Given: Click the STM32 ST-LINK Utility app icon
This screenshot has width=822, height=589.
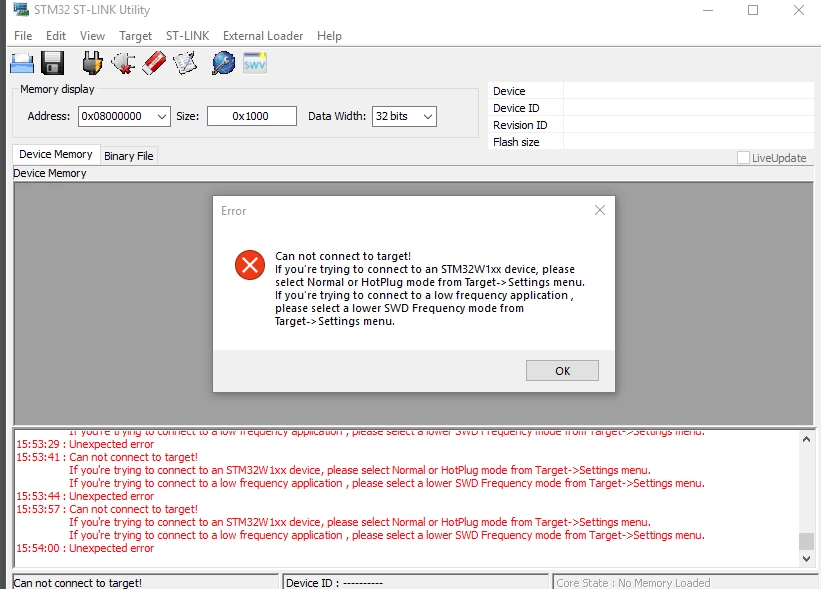Looking at the screenshot, I should coord(21,9).
